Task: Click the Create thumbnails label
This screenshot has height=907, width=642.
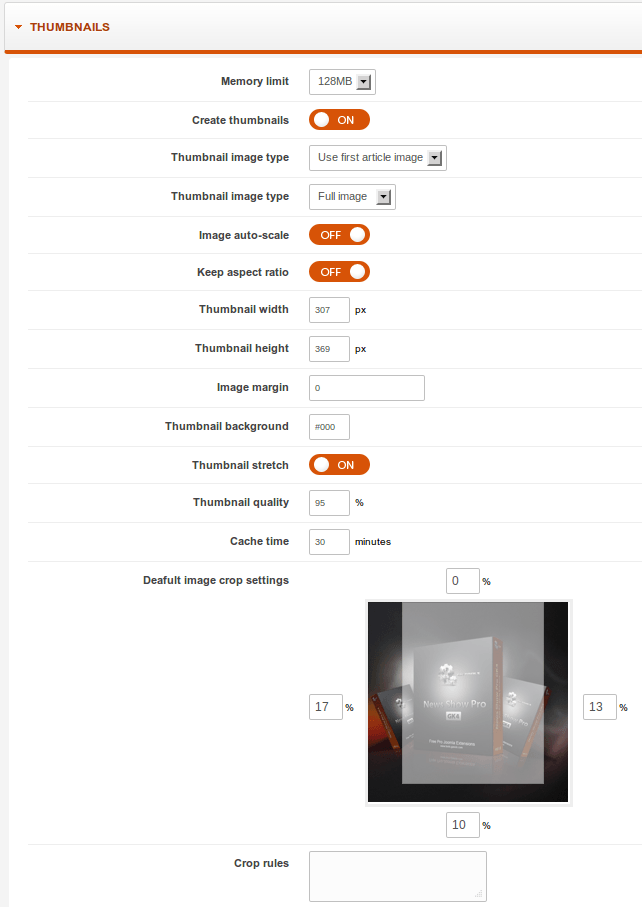Action: point(240,120)
